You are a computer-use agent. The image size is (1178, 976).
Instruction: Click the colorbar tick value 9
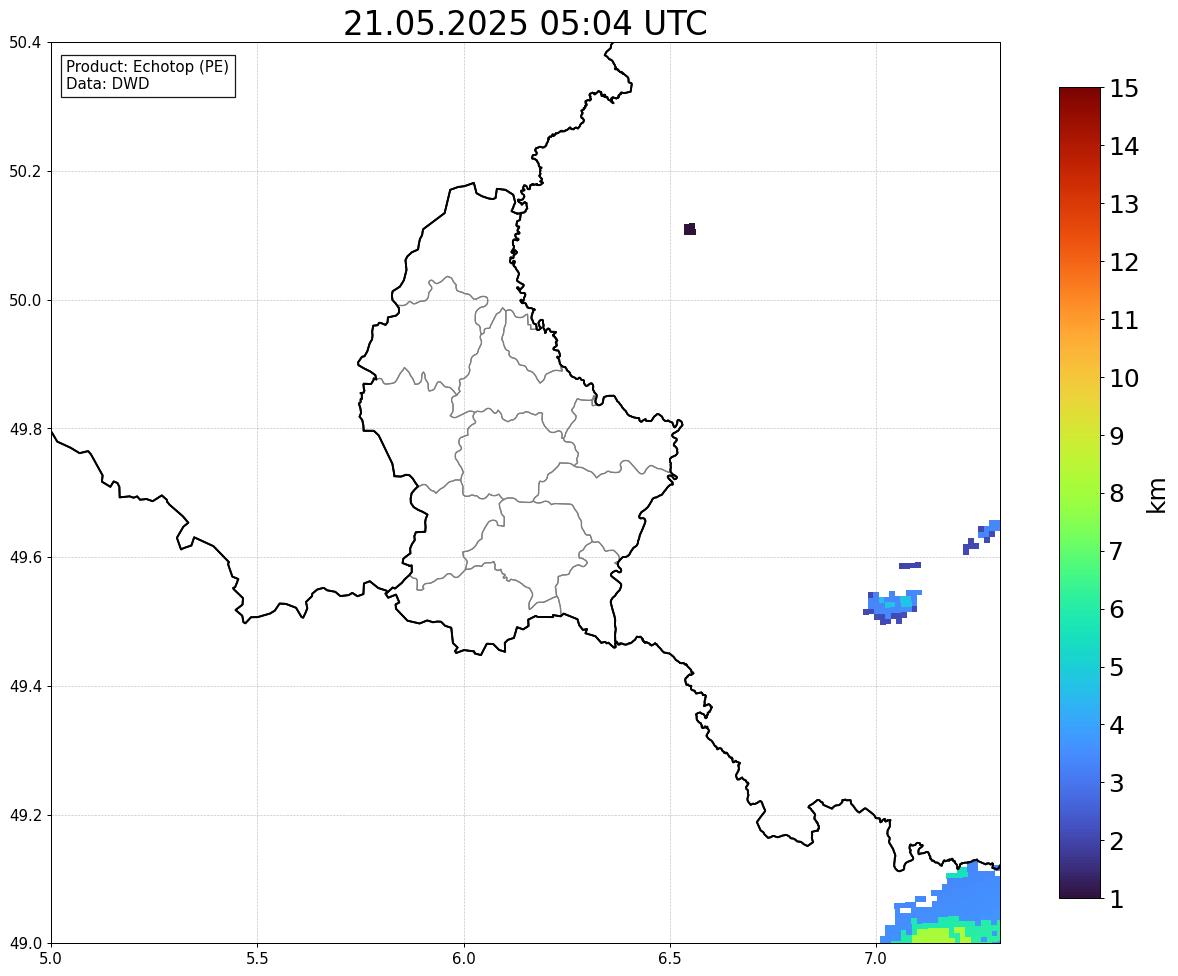[1117, 436]
